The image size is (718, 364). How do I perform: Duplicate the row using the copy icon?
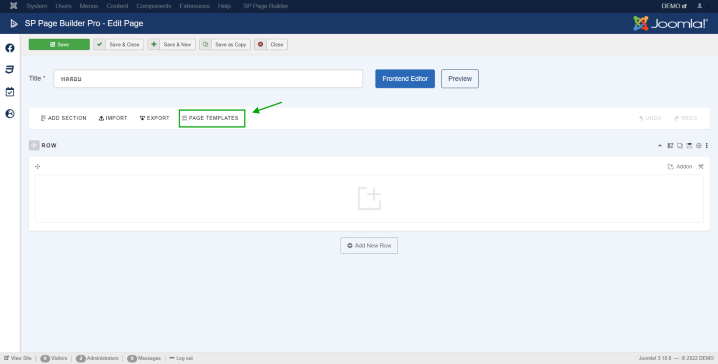[680, 146]
